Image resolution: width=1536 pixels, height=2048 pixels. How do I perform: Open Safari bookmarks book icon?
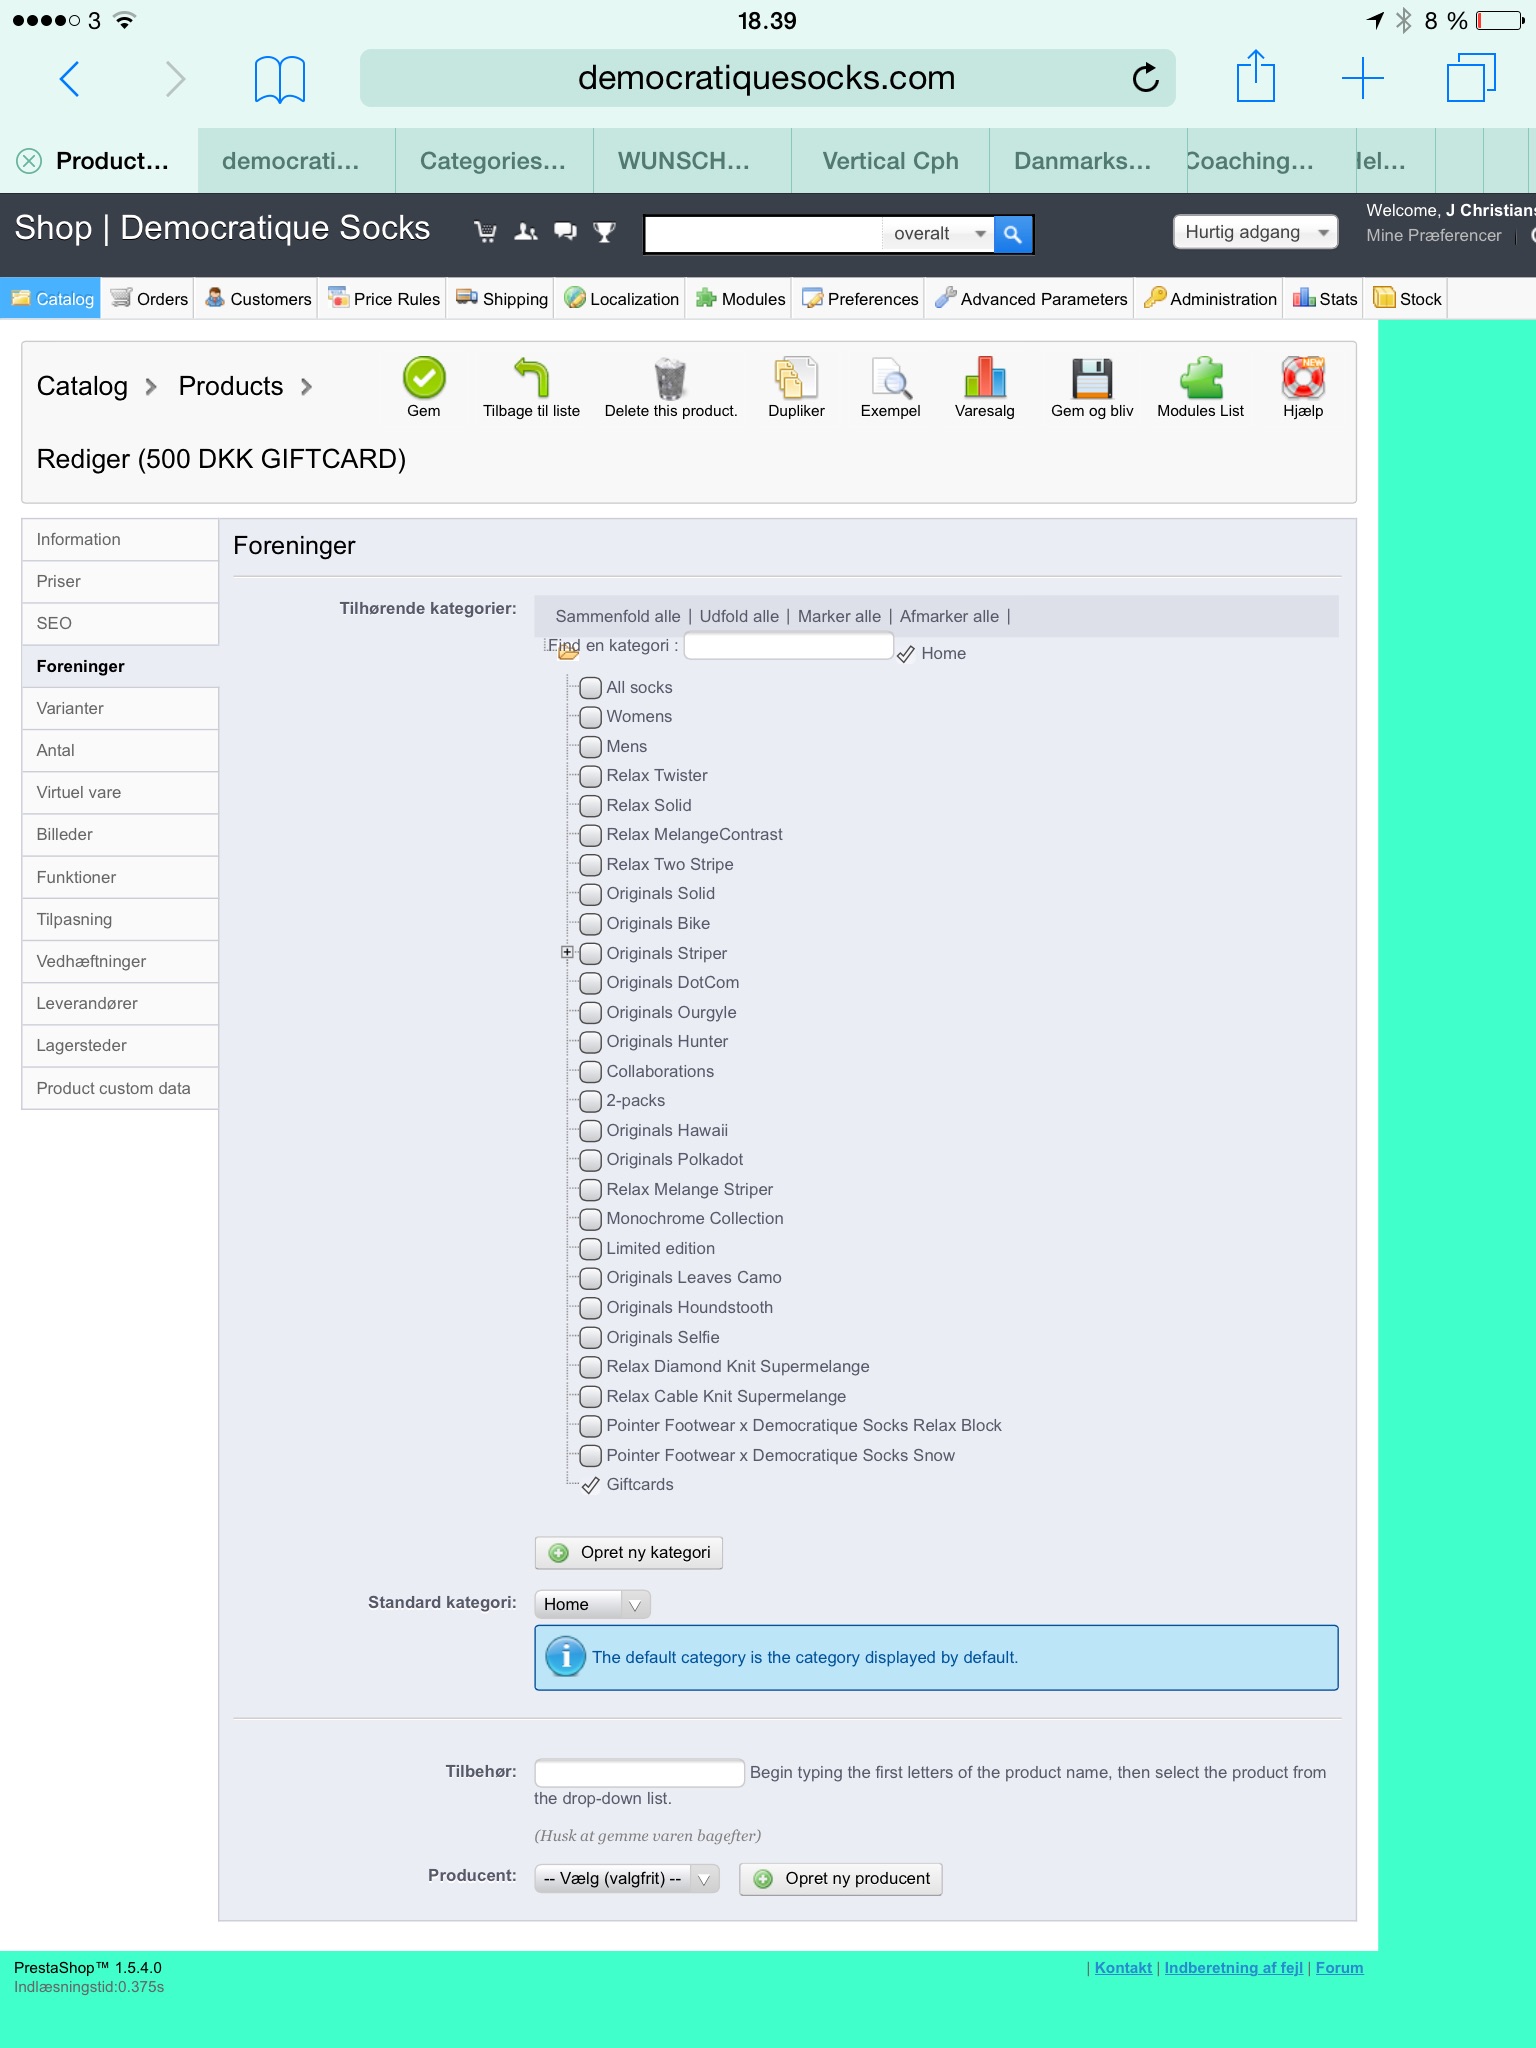point(280,78)
